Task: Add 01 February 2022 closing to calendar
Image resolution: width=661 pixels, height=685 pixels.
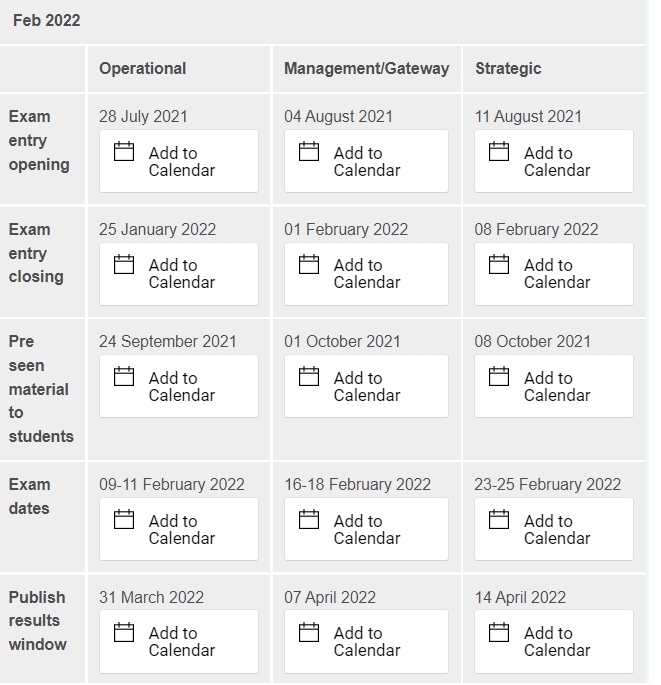Action: pos(366,274)
